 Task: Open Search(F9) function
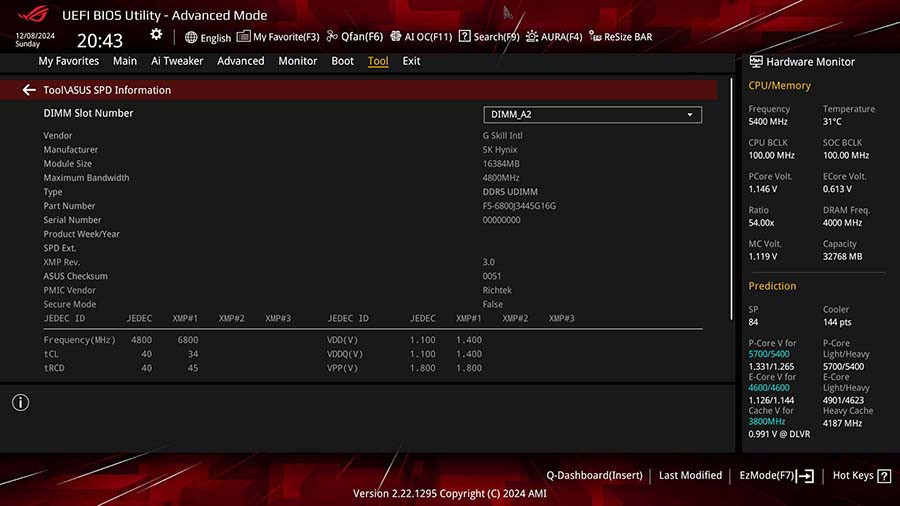click(x=489, y=37)
